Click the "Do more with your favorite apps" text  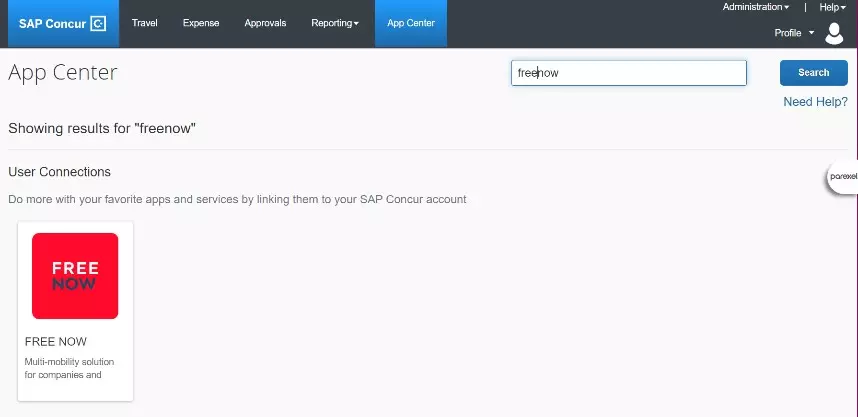point(237,199)
